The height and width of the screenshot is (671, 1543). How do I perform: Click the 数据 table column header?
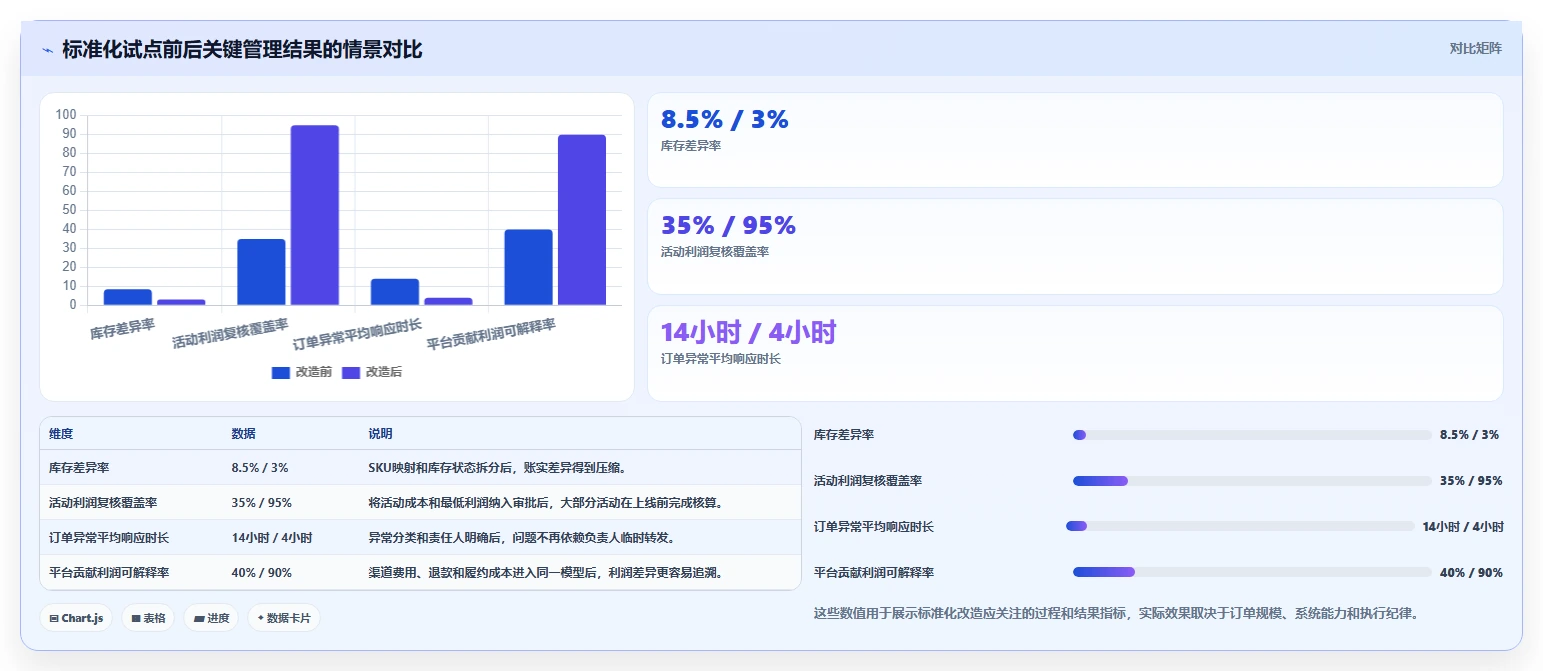click(x=244, y=434)
